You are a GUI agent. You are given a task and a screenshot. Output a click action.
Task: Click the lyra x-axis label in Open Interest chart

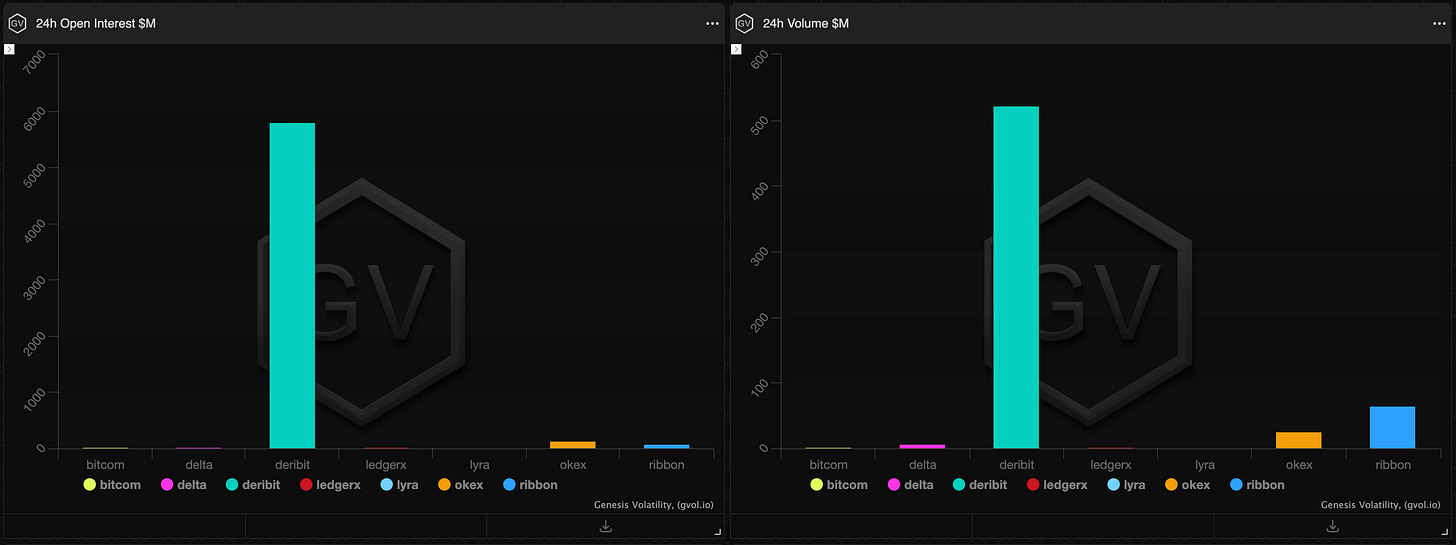[x=479, y=465]
